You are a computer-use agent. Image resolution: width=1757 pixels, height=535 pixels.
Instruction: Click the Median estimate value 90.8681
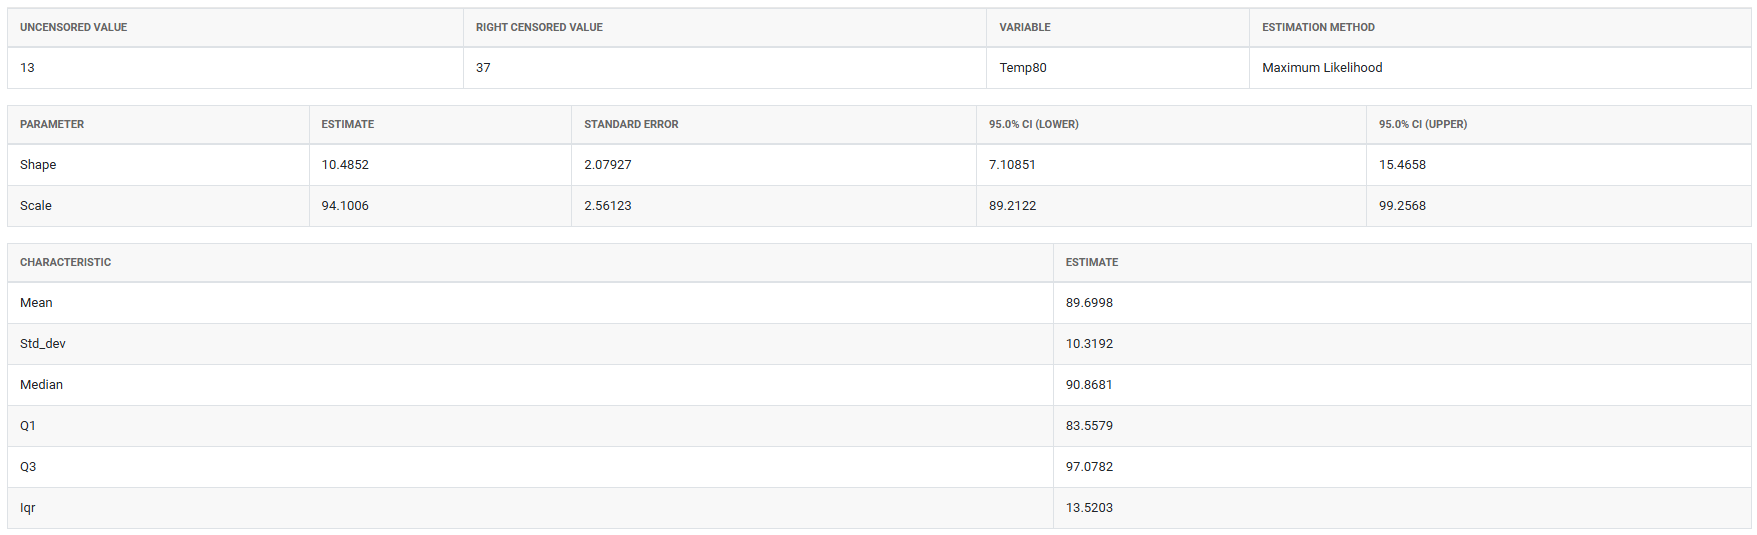tap(1089, 385)
